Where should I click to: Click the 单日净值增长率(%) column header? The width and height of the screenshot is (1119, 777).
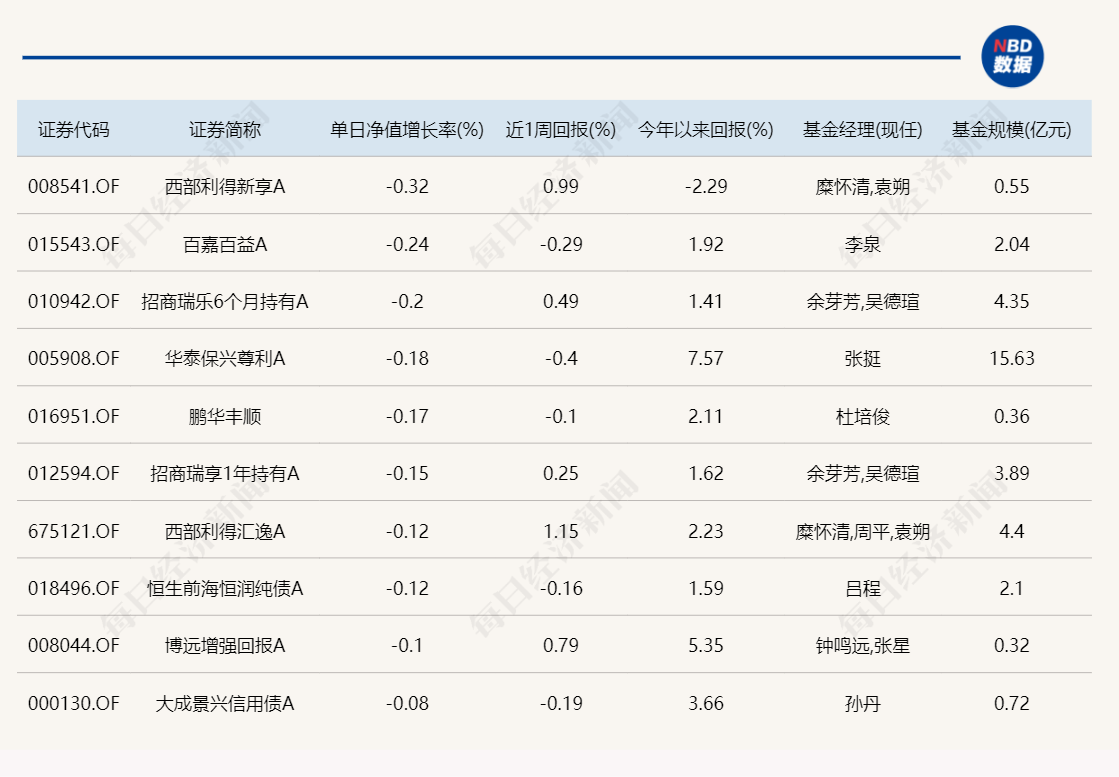point(407,130)
